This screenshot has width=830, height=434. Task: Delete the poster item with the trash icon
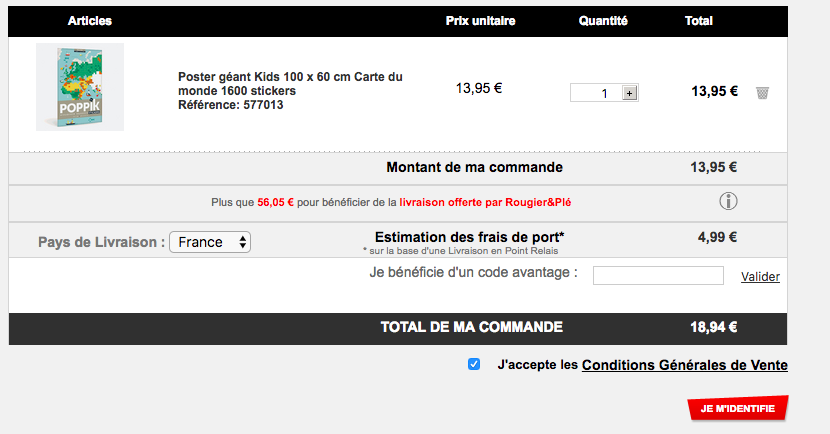(x=762, y=93)
